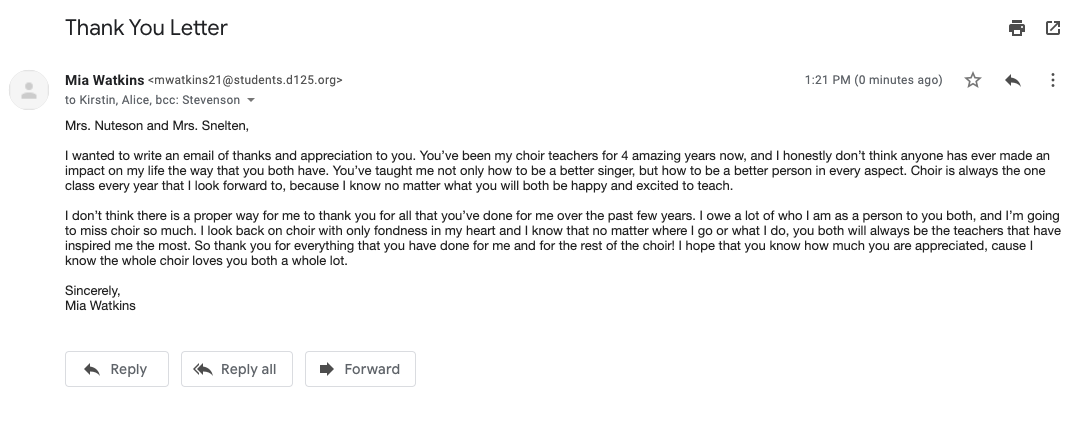Click the word Sincerely in the closing
The width and height of the screenshot is (1074, 441).
click(x=92, y=291)
